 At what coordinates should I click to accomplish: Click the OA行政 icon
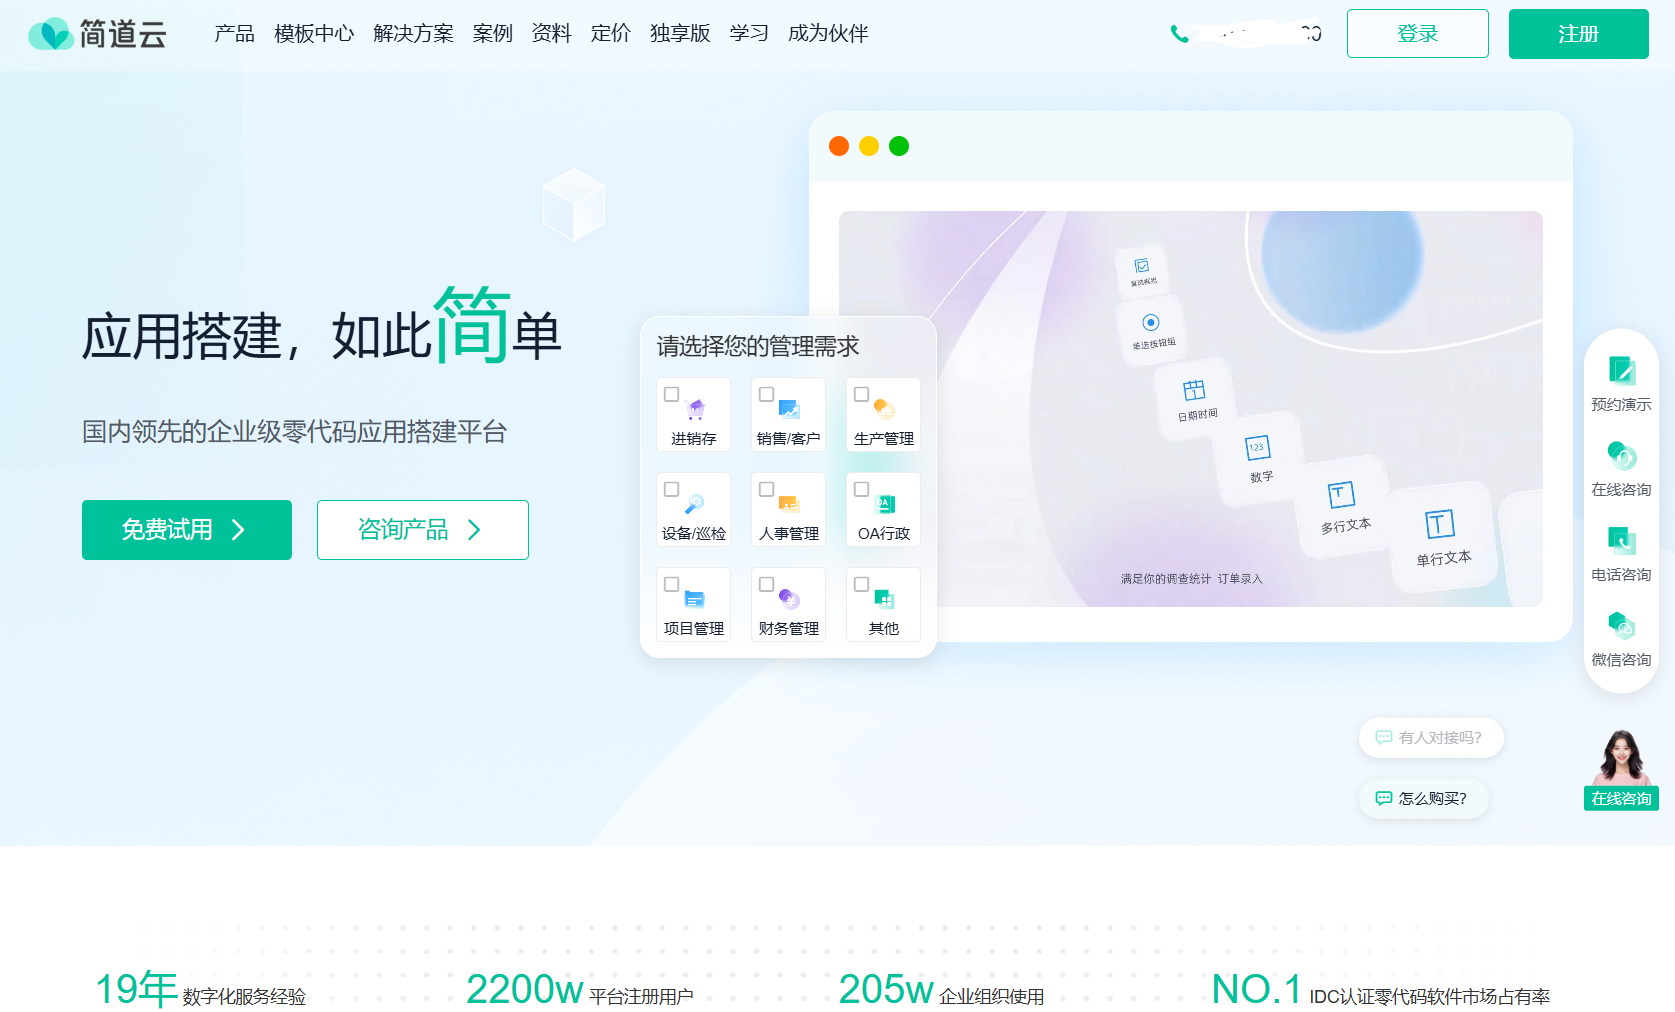[885, 504]
